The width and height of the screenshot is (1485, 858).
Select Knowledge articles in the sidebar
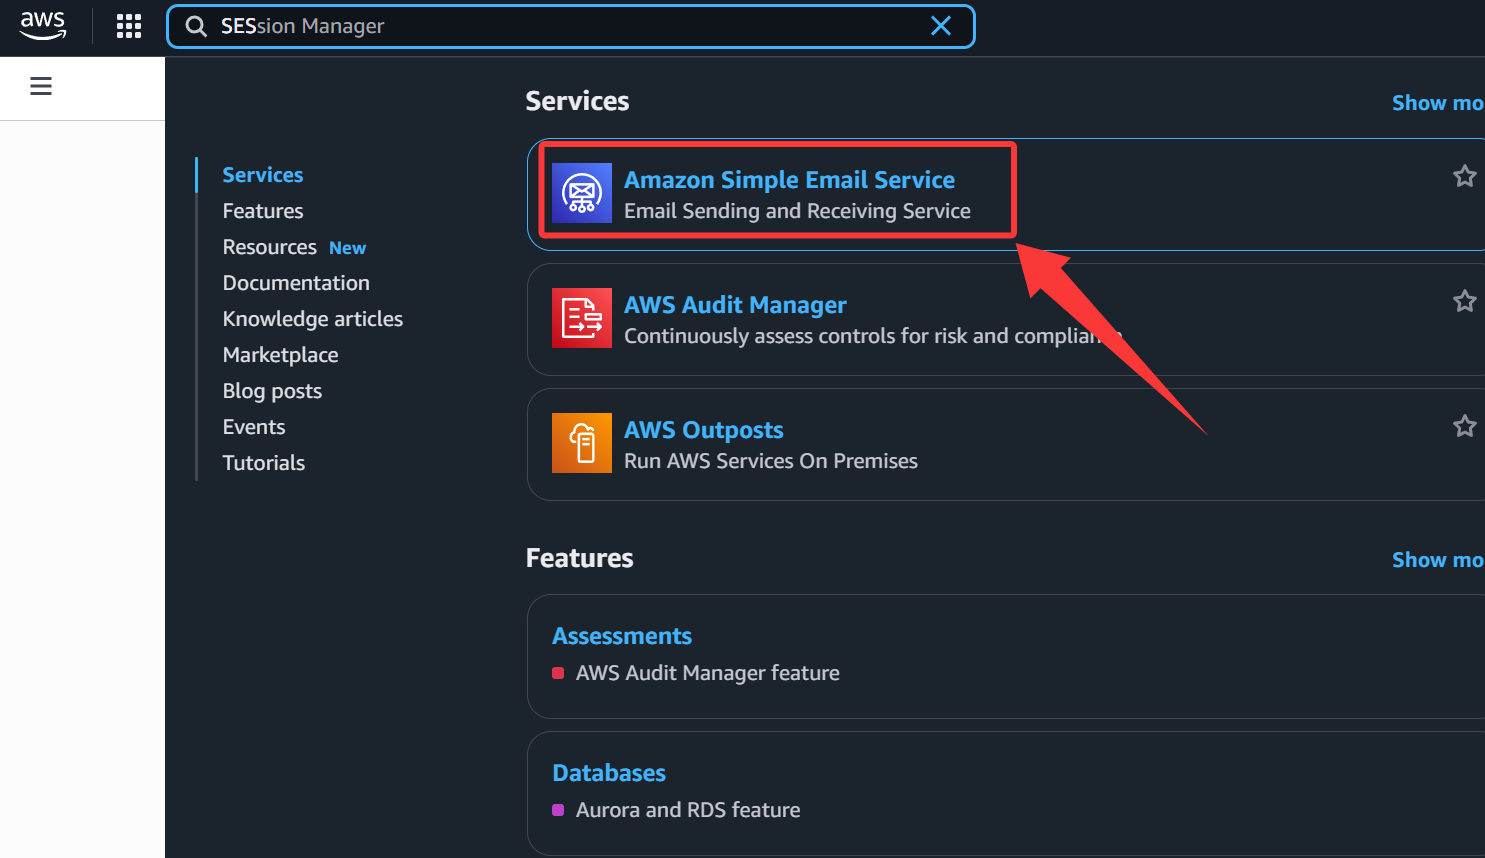pyautogui.click(x=313, y=319)
